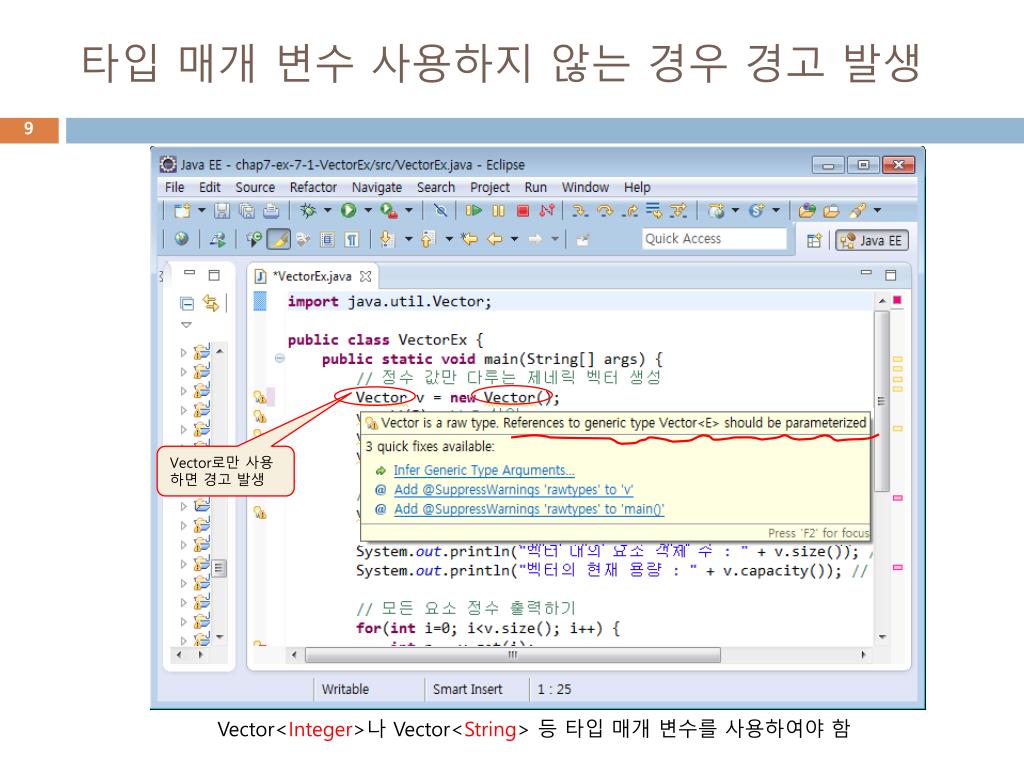Click the Step Return debug icon
The width and height of the screenshot is (1024, 768).
coord(630,210)
